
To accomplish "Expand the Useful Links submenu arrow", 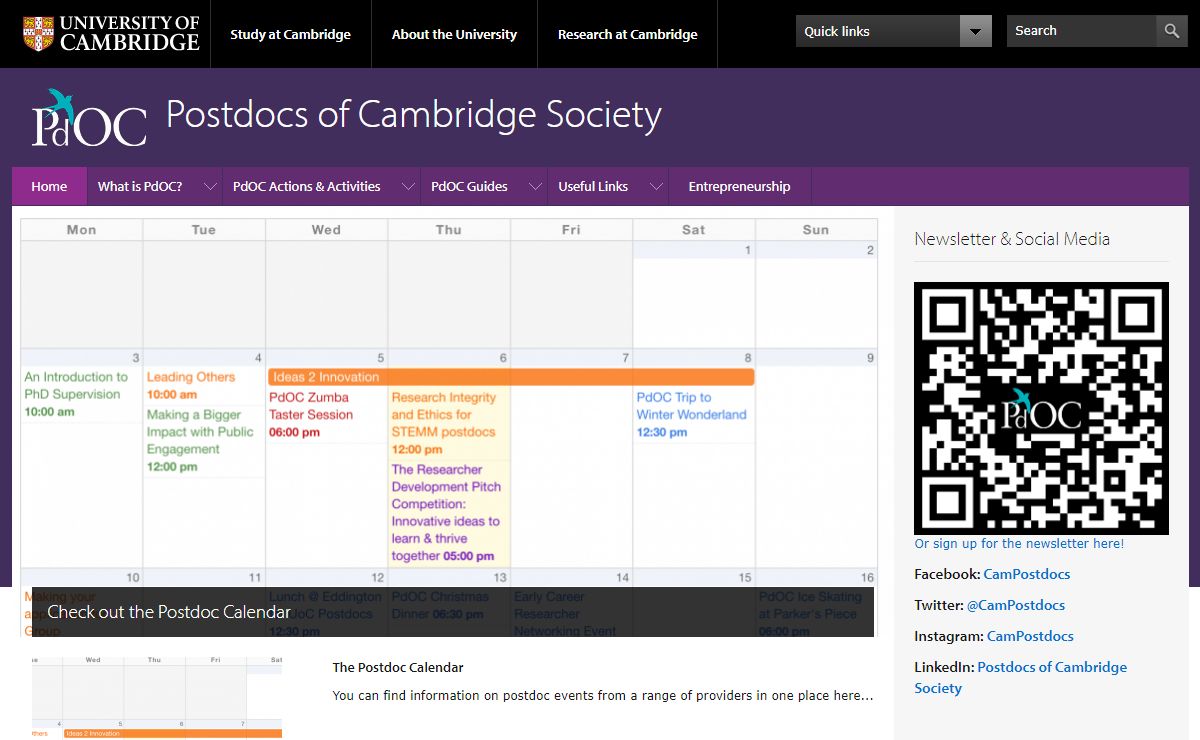I will [x=656, y=186].
